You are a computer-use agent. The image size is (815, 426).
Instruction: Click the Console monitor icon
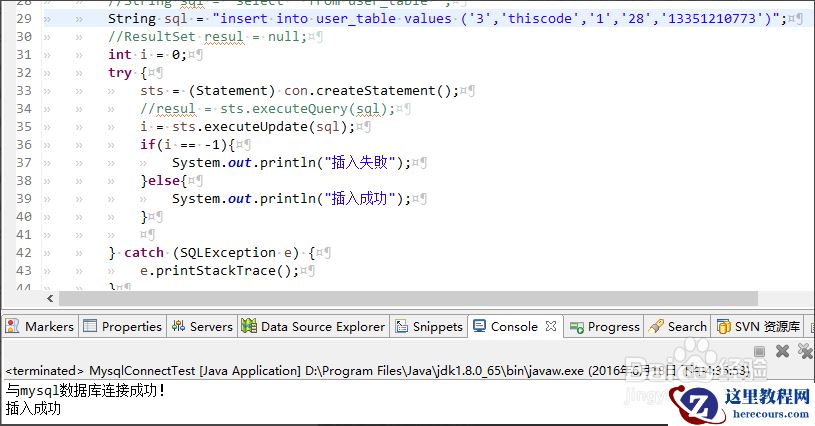pyautogui.click(x=479, y=326)
